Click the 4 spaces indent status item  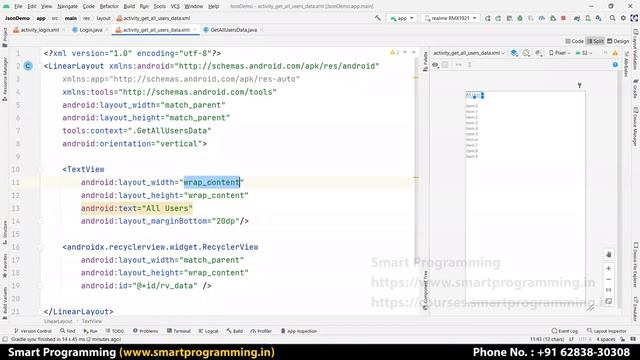[x=605, y=339]
